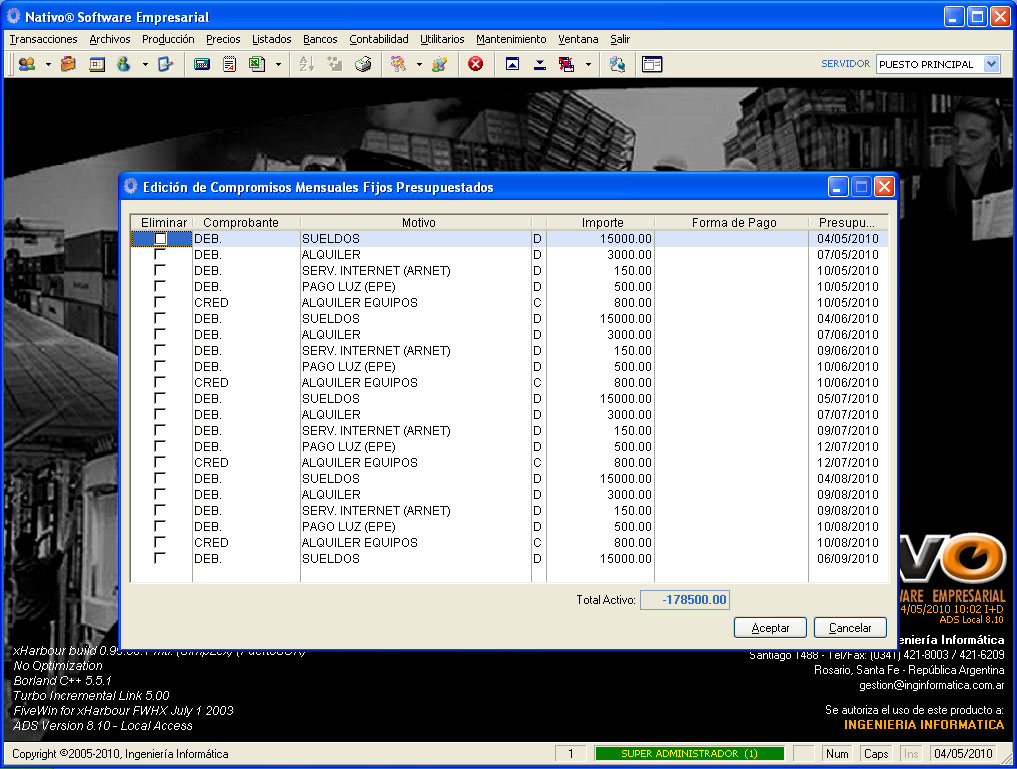This screenshot has height=769, width=1017.
Task: Click the printer icon in toolbar
Action: click(x=363, y=64)
